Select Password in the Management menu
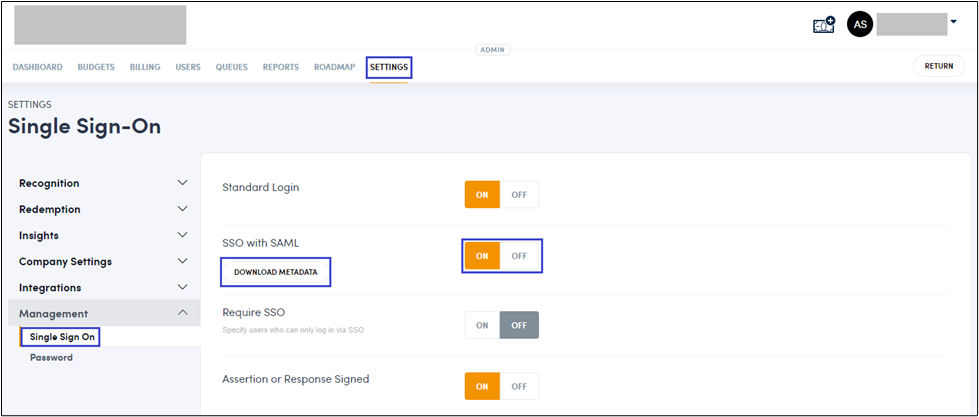 coord(51,357)
